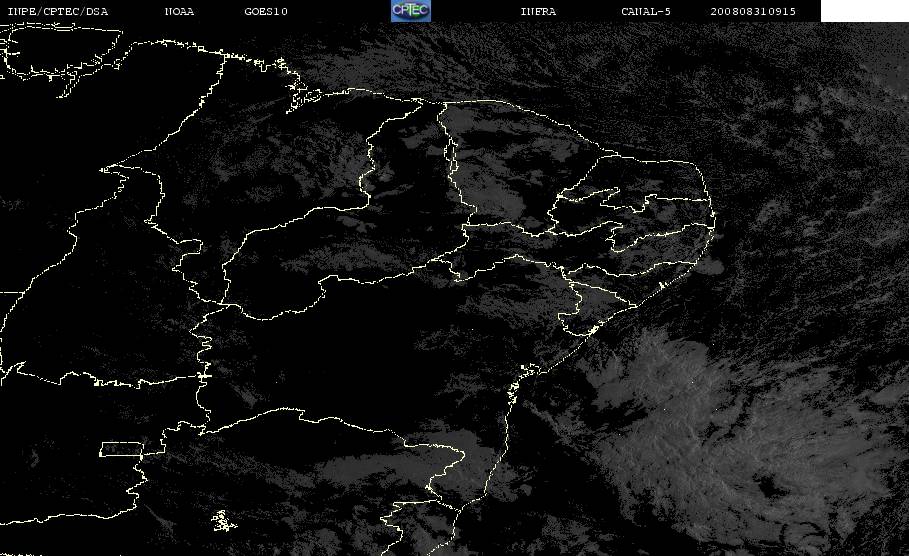The height and width of the screenshot is (556, 909).
Task: Click the GOES10 satellite label
Action: pos(266,11)
